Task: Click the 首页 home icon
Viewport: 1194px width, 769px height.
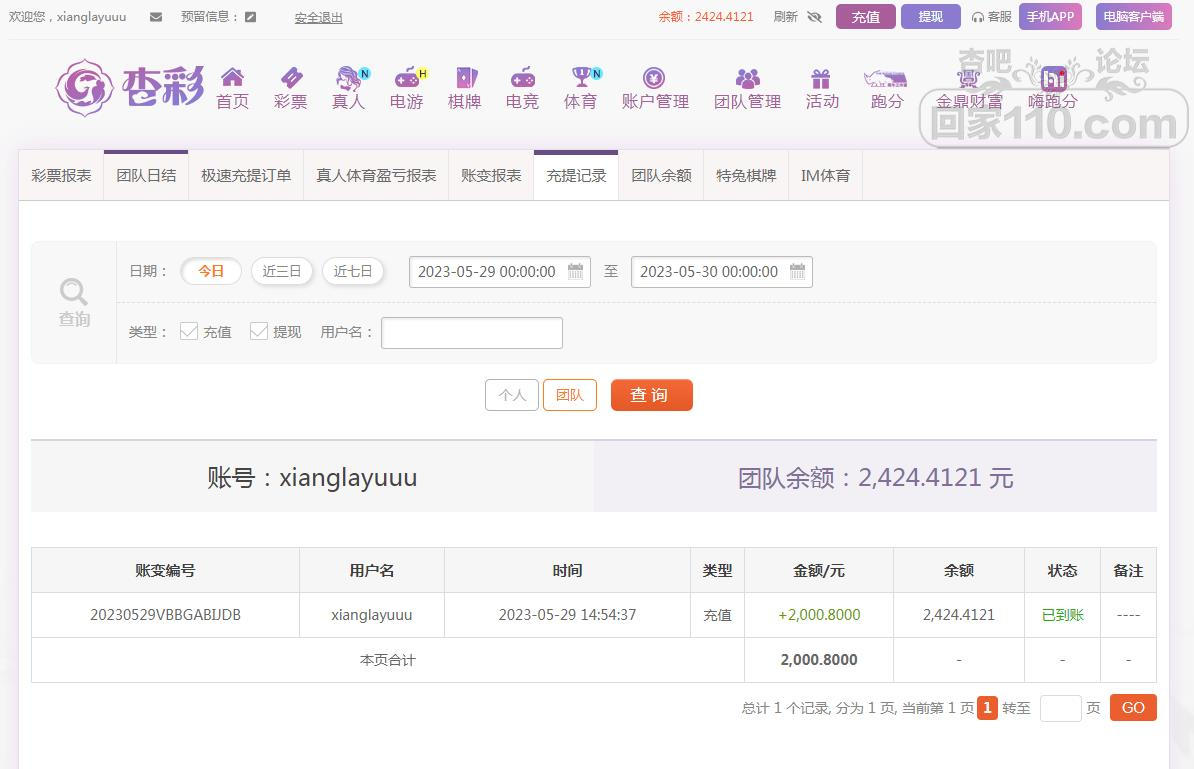Action: coord(232,77)
